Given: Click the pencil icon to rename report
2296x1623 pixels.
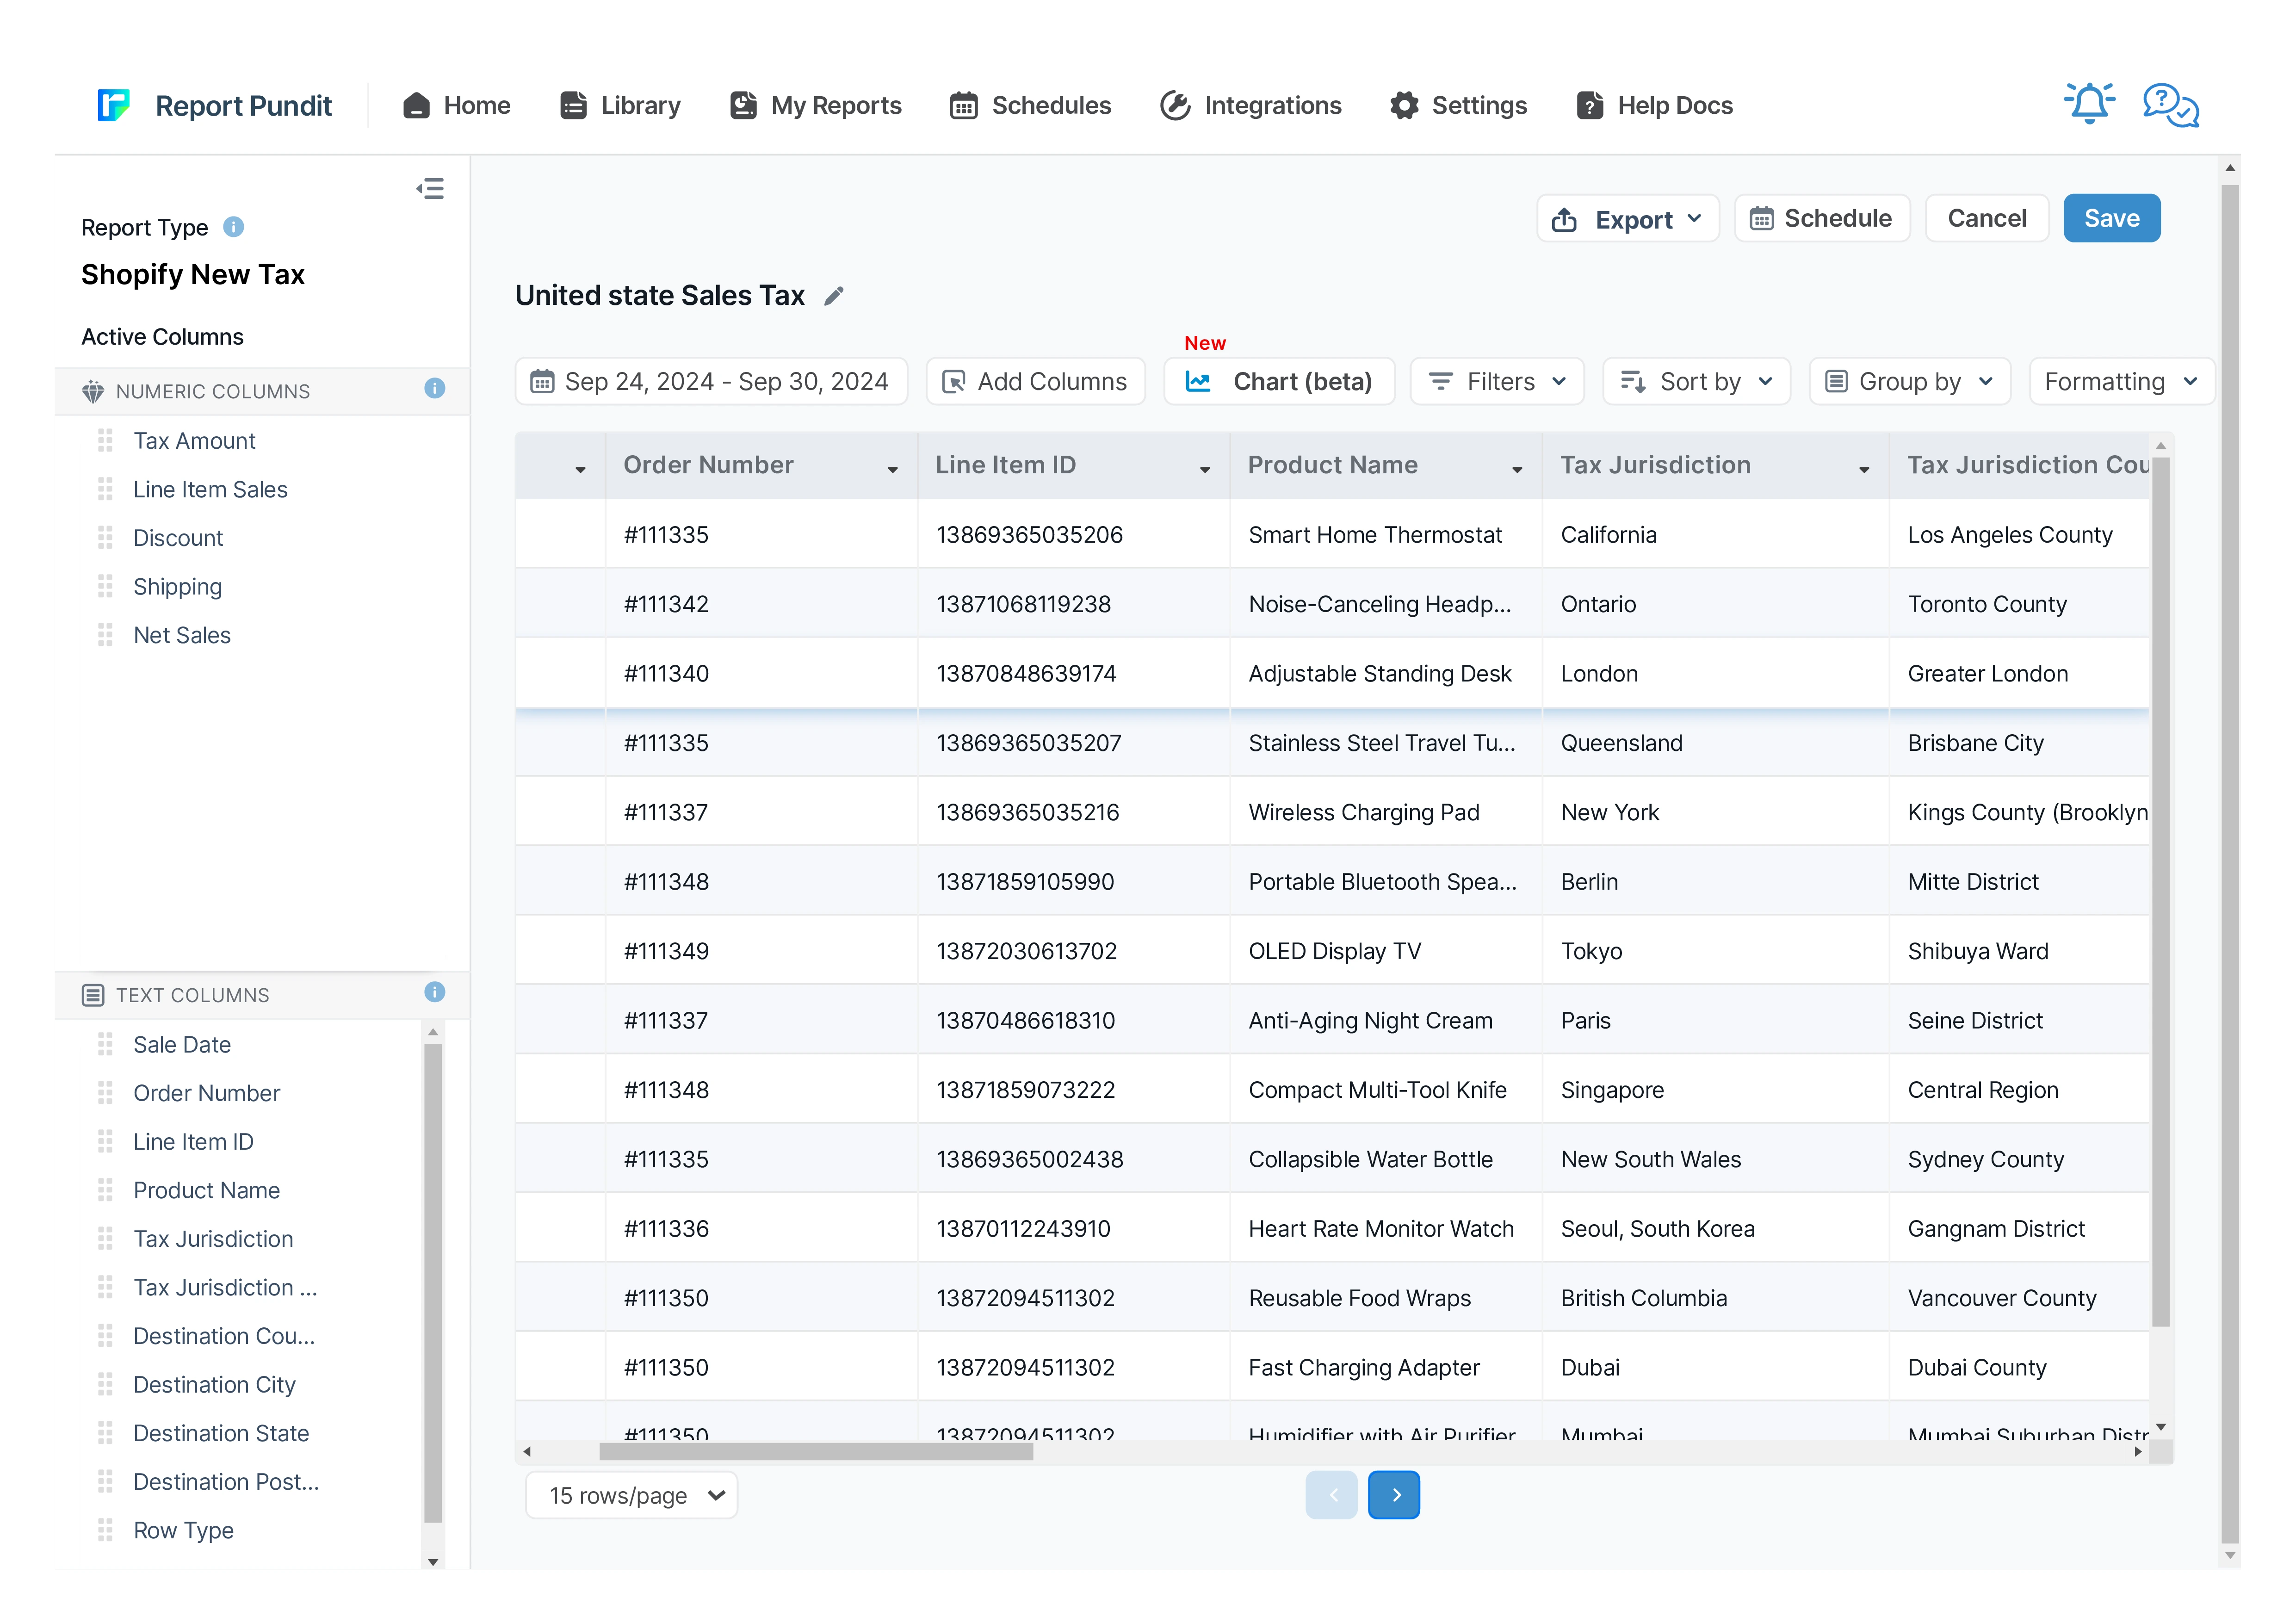Looking at the screenshot, I should pos(834,296).
